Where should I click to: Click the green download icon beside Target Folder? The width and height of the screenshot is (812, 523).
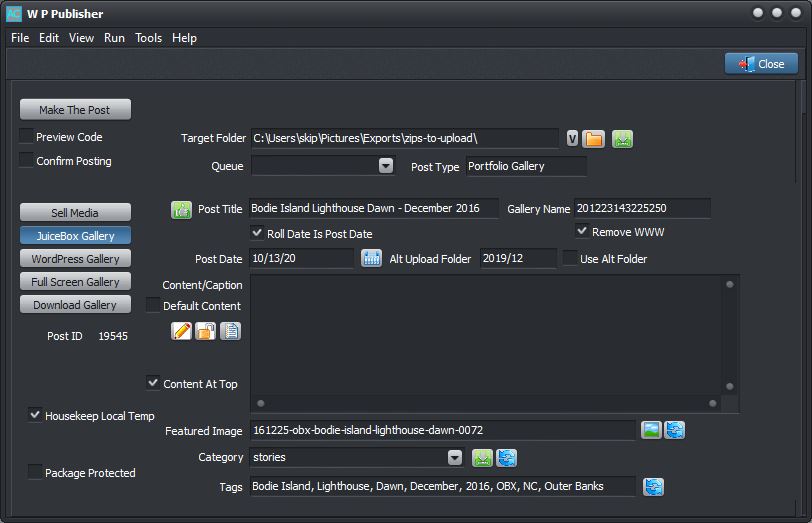coord(623,139)
